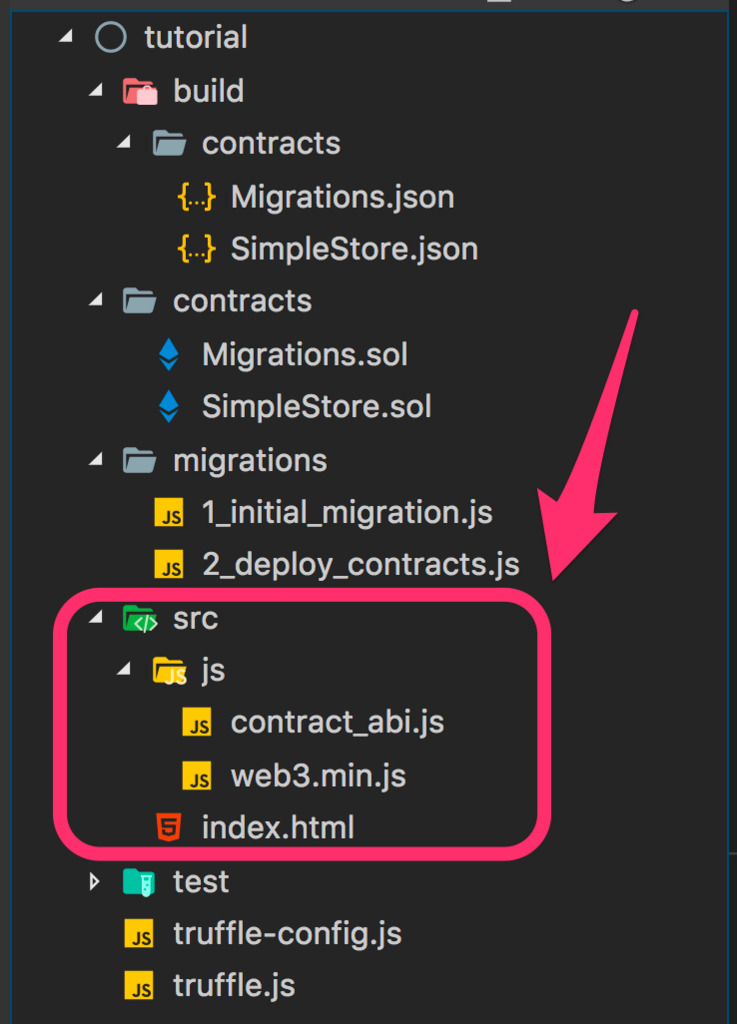Click the JS icon beside 2_deploy_contracts.js
Viewport: 737px width, 1024px height.
click(169, 564)
